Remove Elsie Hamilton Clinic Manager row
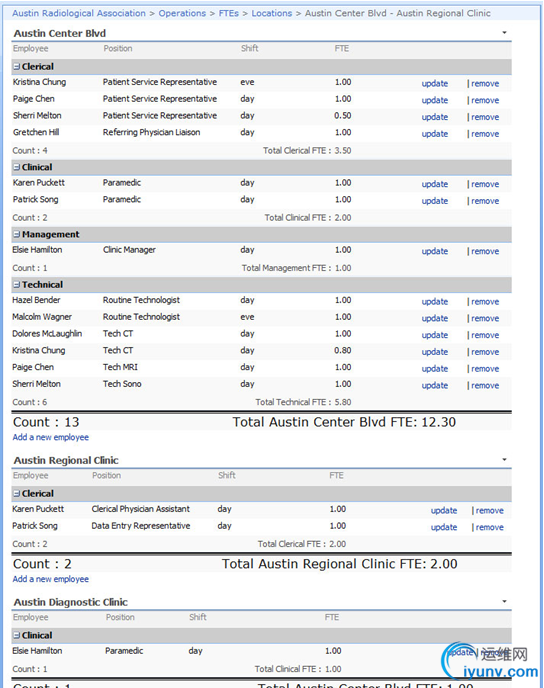The image size is (544, 688). pos(485,251)
